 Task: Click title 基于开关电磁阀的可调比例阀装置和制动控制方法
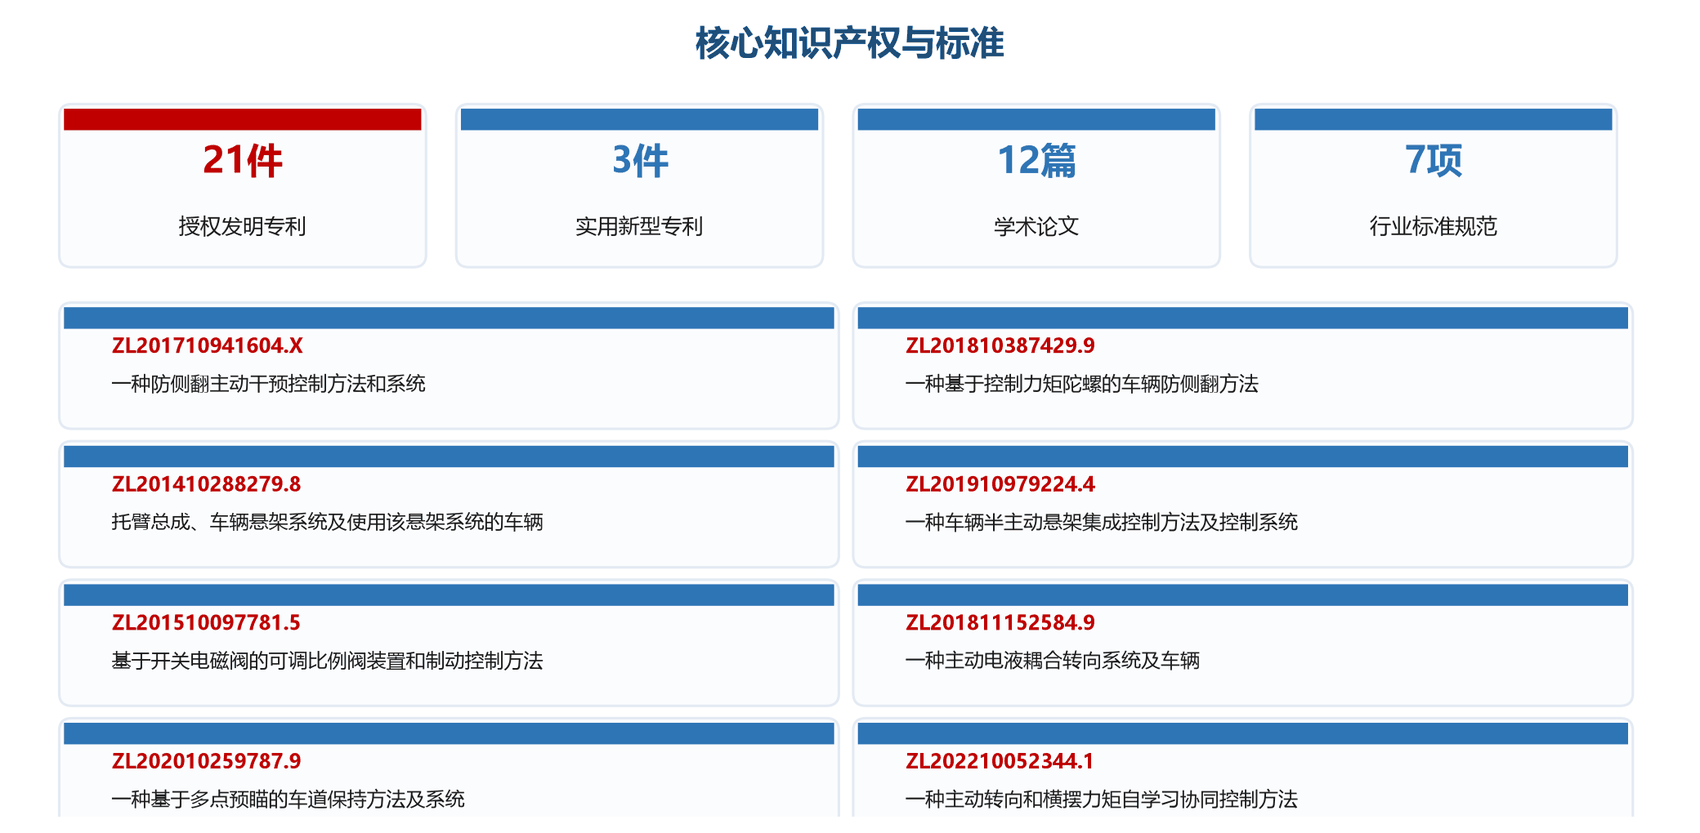coord(327,661)
